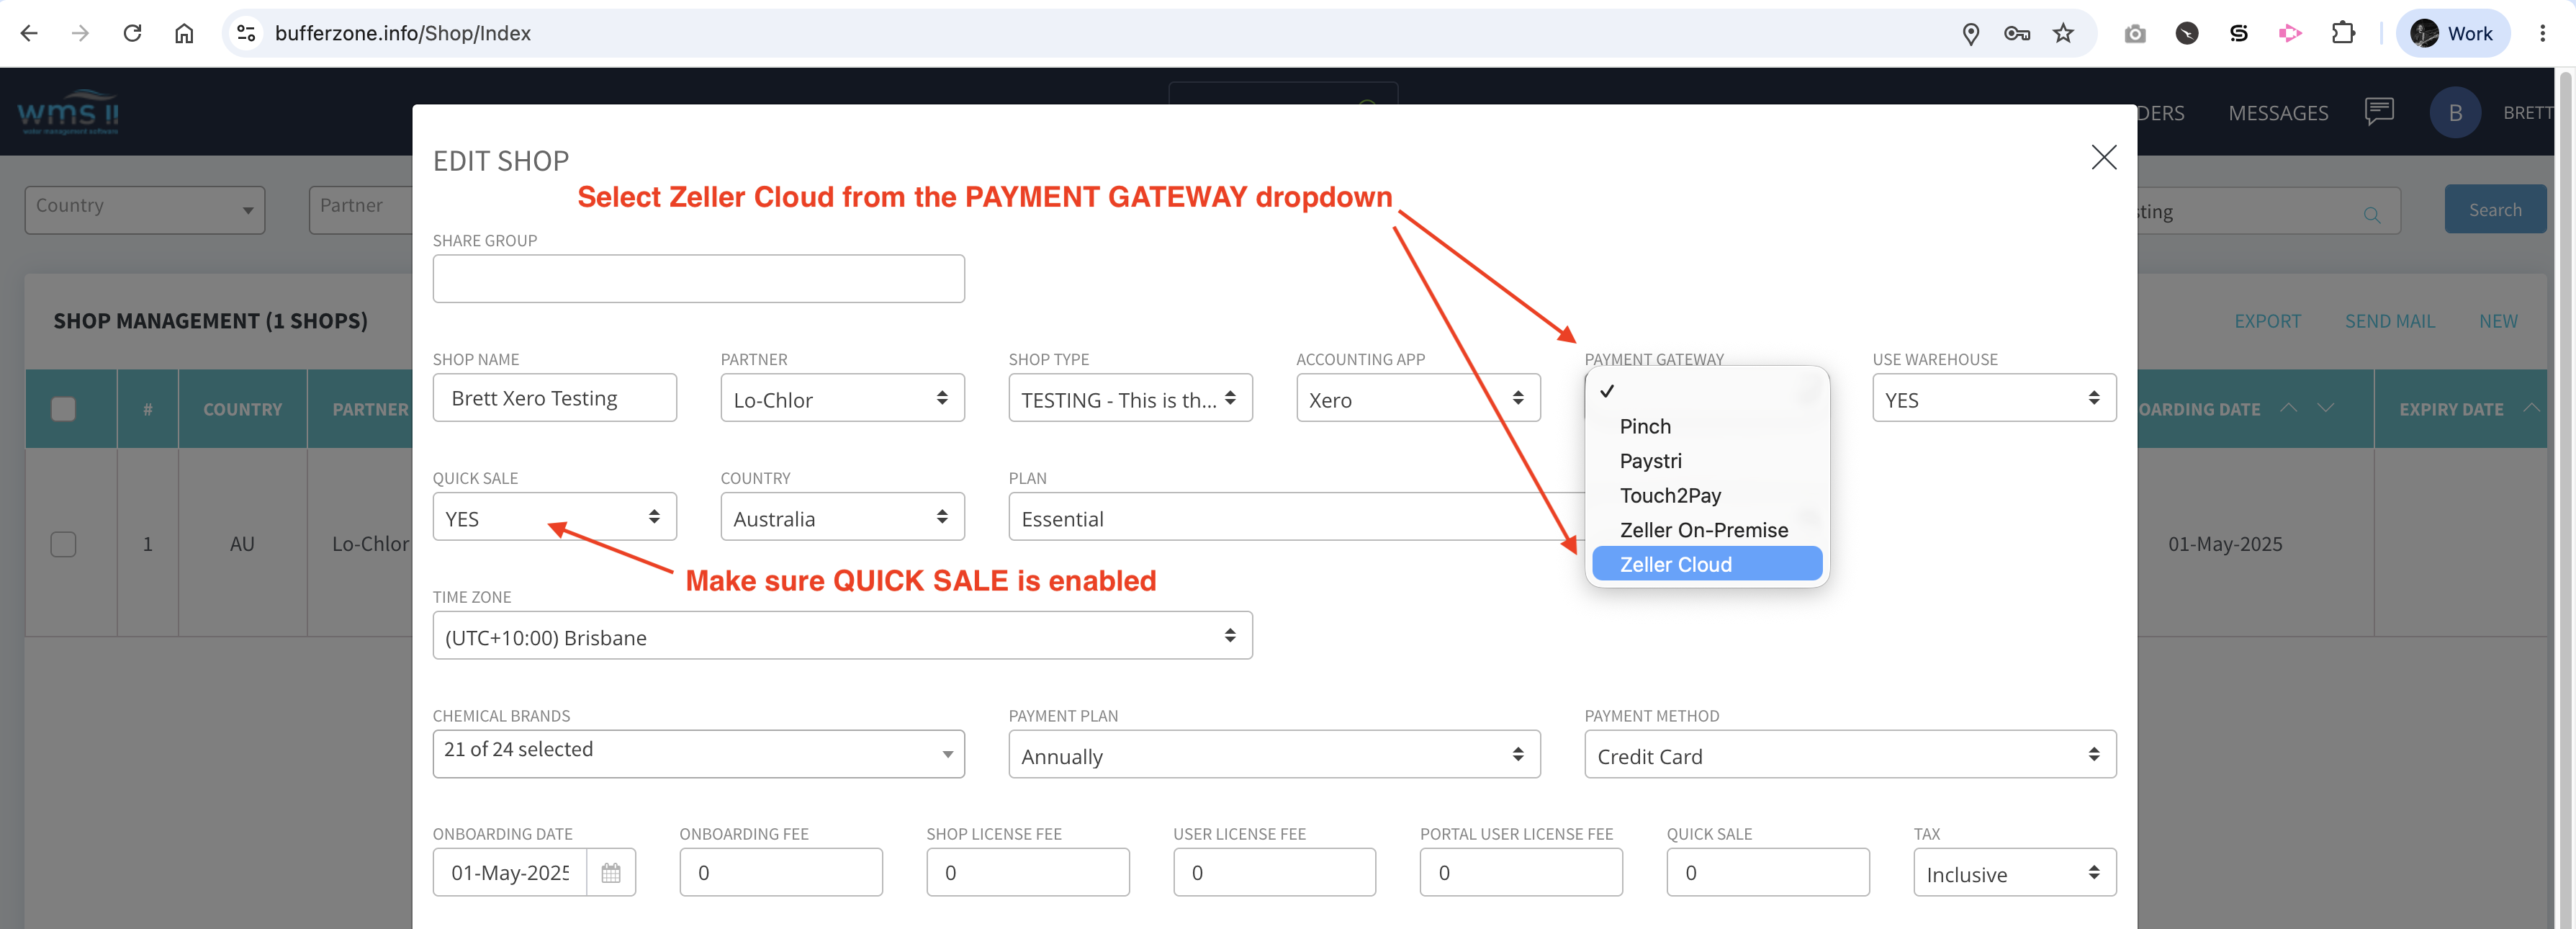This screenshot has height=929, width=2576.
Task: Bookmark this page with the star icon
Action: coord(2063,33)
